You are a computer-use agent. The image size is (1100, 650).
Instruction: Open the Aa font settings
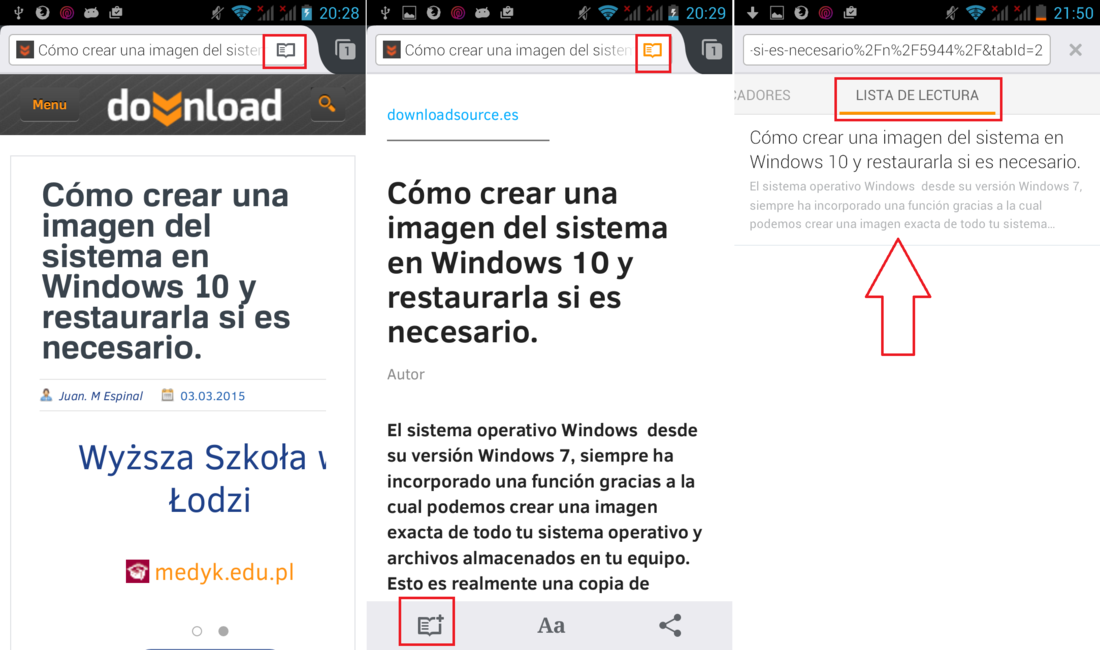pos(551,625)
